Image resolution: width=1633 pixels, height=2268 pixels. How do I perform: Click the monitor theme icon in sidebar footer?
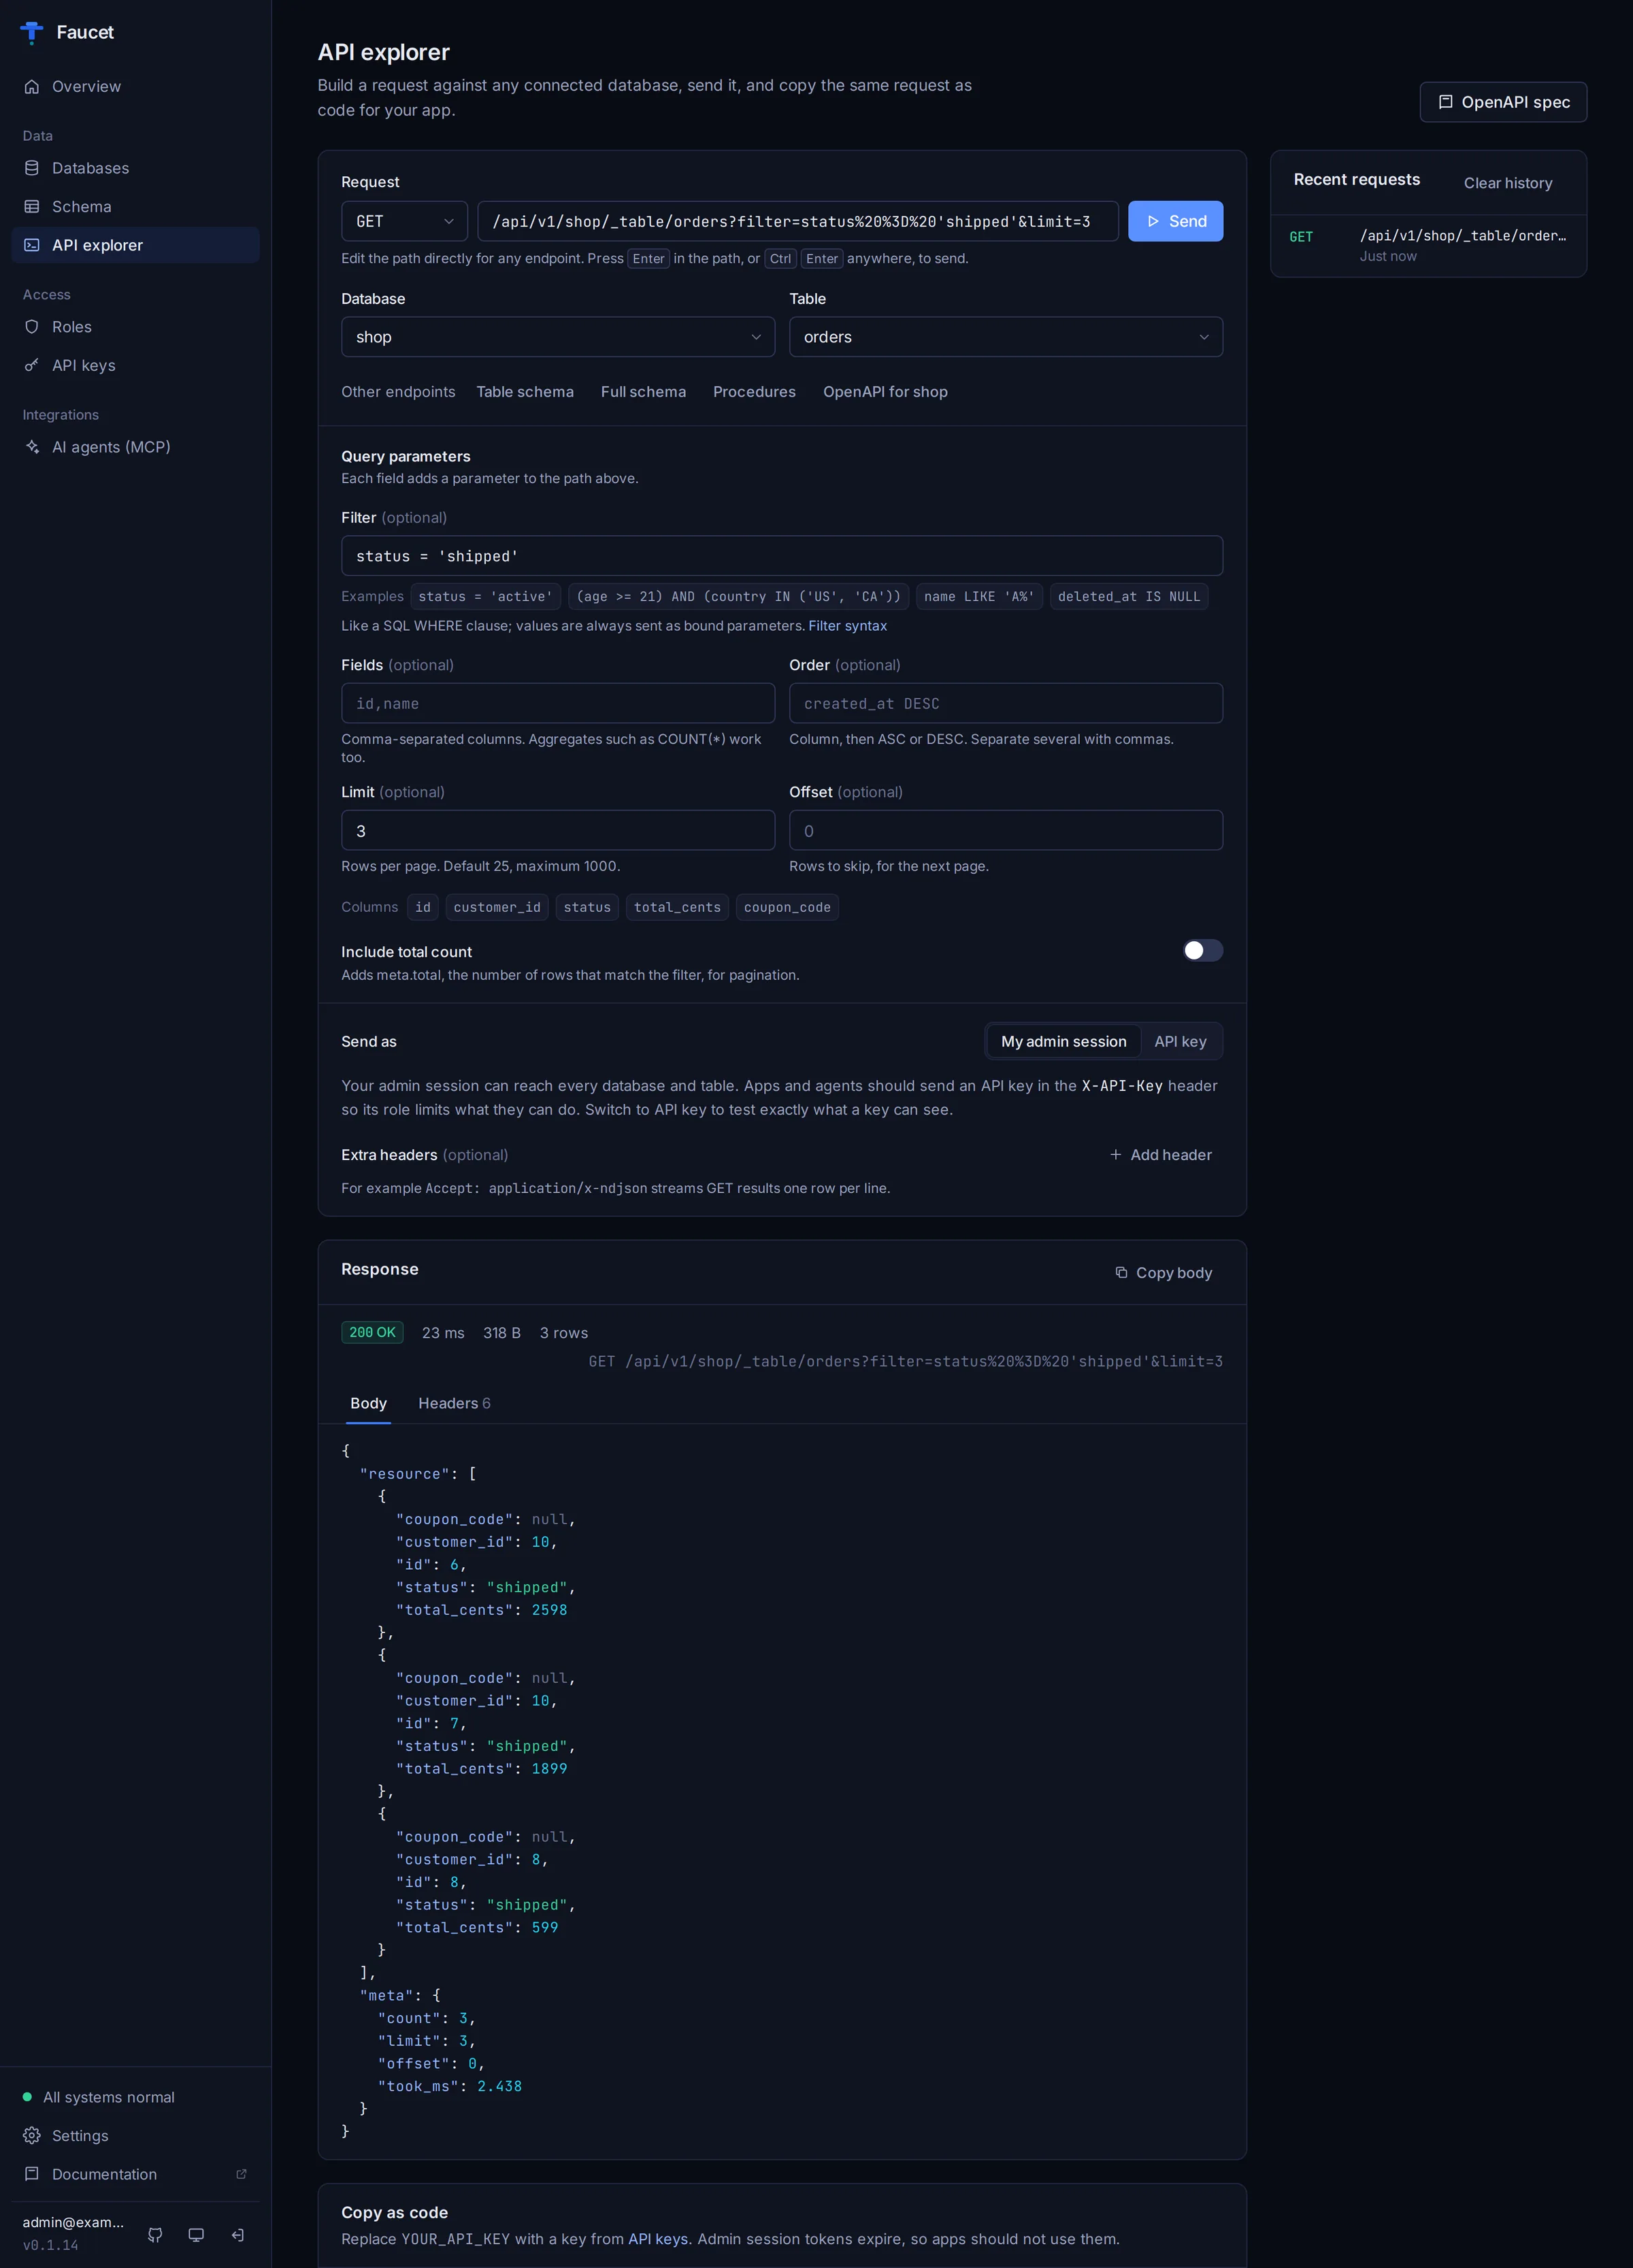click(196, 2234)
